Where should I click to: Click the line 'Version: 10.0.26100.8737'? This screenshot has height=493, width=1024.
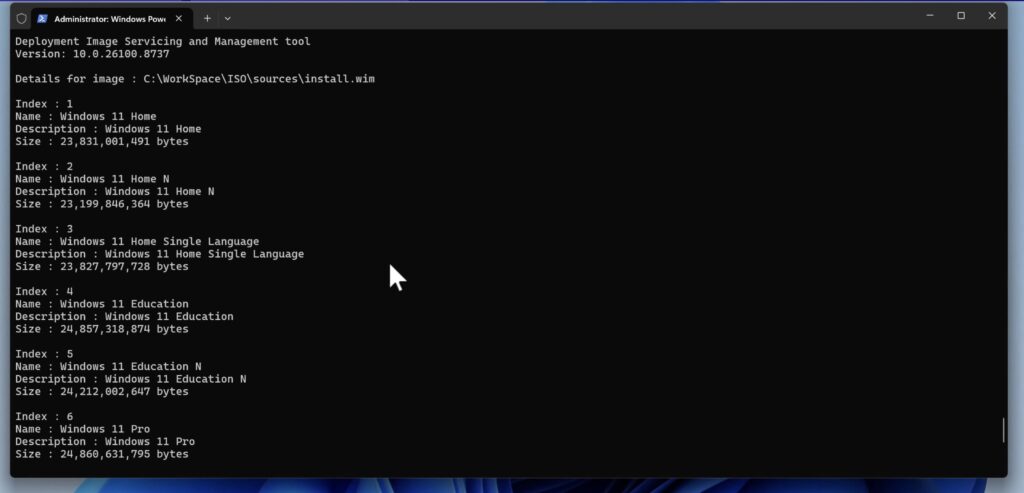[x=92, y=54]
